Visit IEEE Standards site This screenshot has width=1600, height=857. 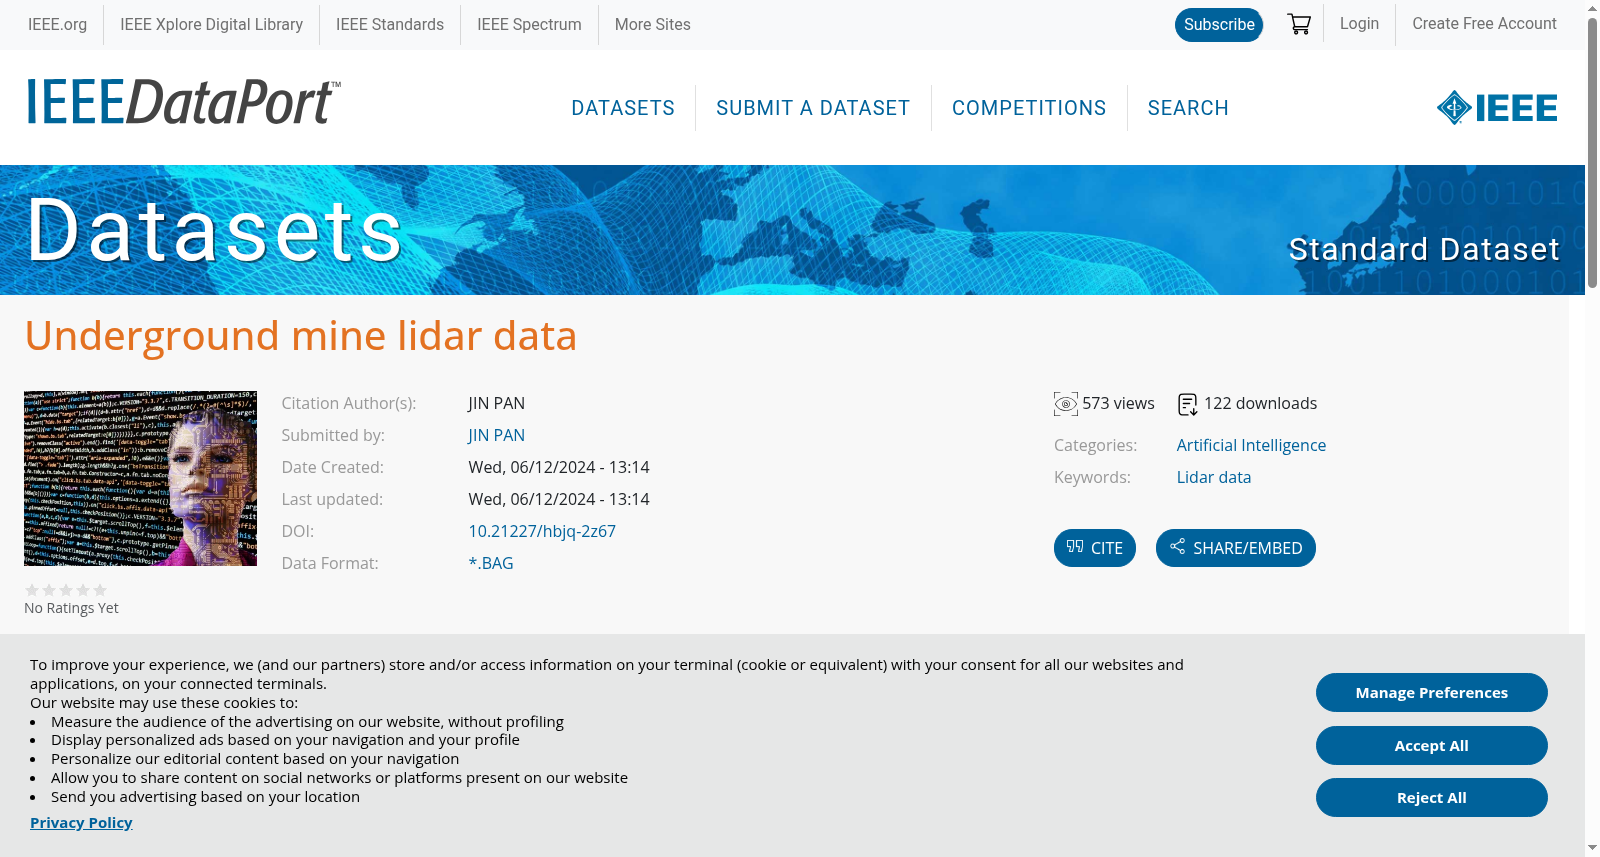390,24
